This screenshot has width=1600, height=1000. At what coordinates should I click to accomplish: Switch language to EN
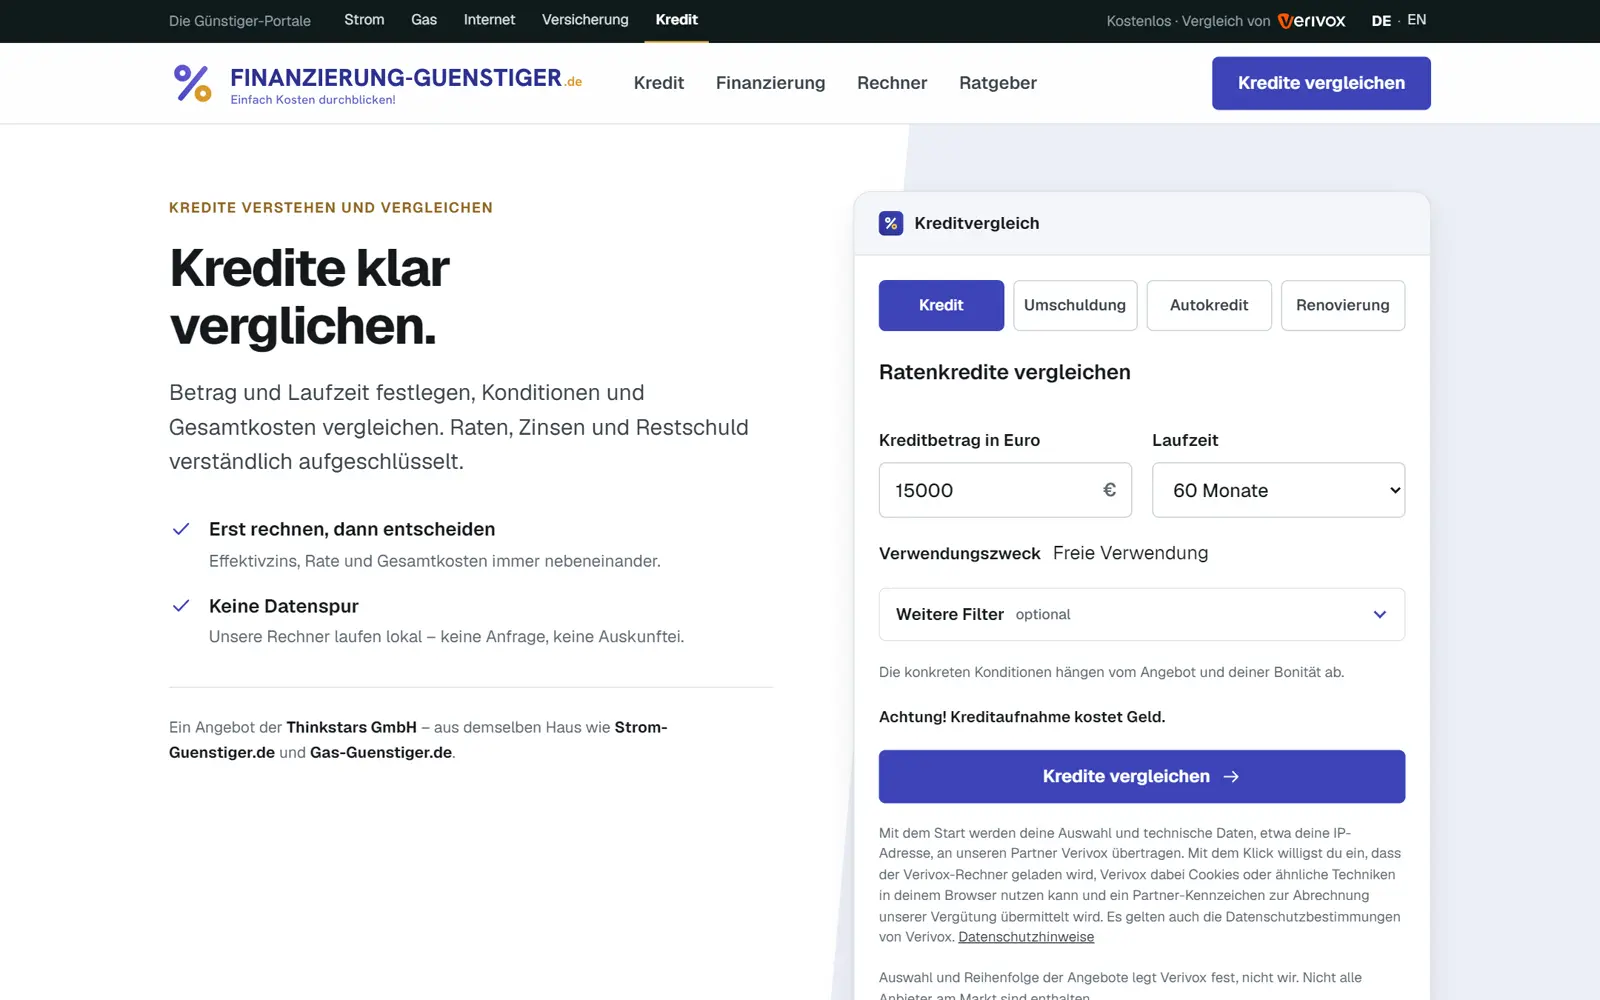(1417, 20)
